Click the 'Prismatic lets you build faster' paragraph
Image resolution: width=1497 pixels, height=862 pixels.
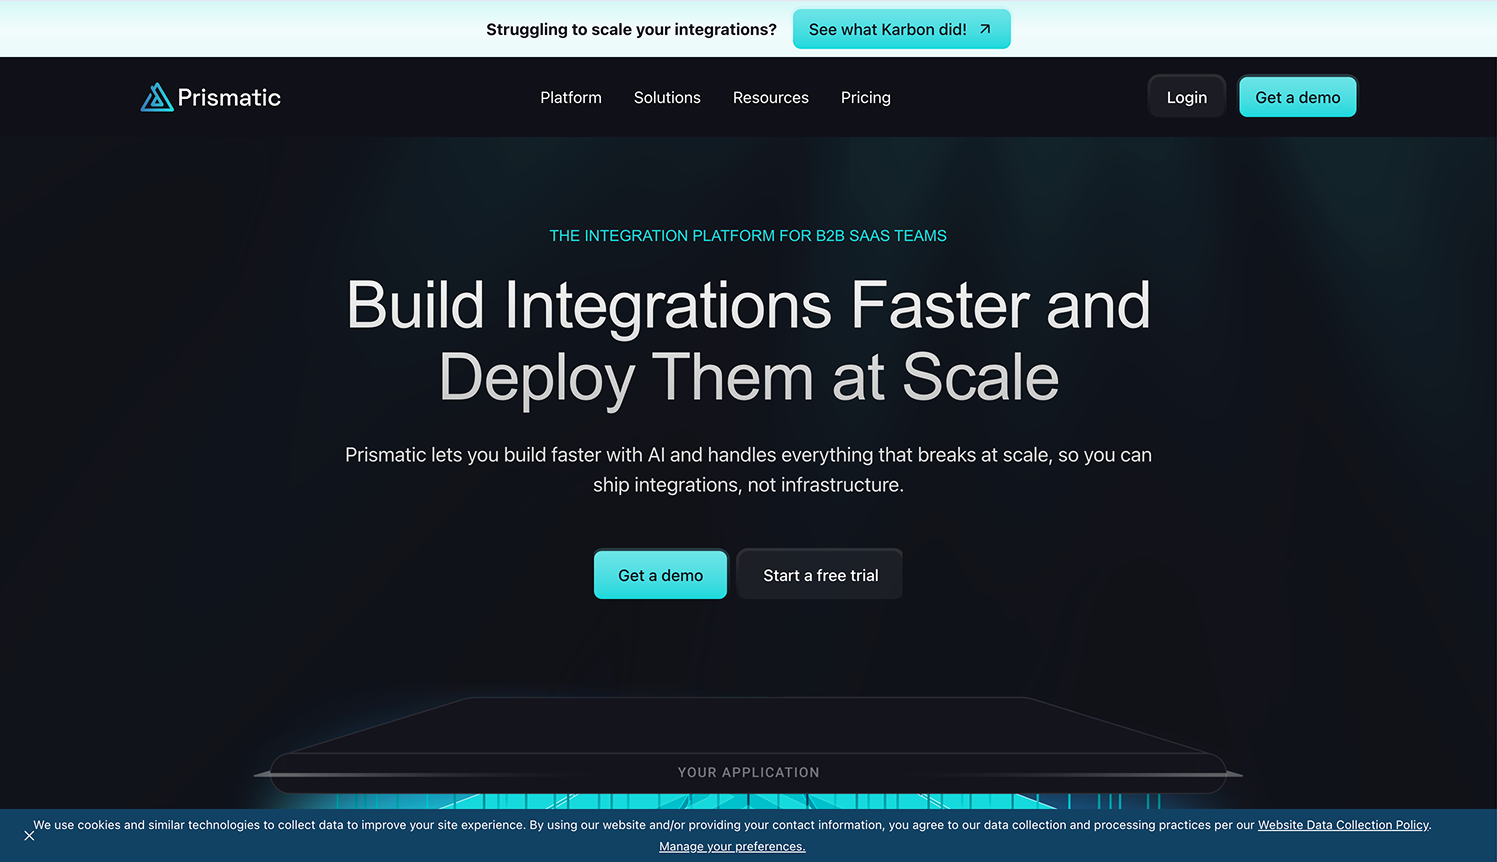click(748, 469)
